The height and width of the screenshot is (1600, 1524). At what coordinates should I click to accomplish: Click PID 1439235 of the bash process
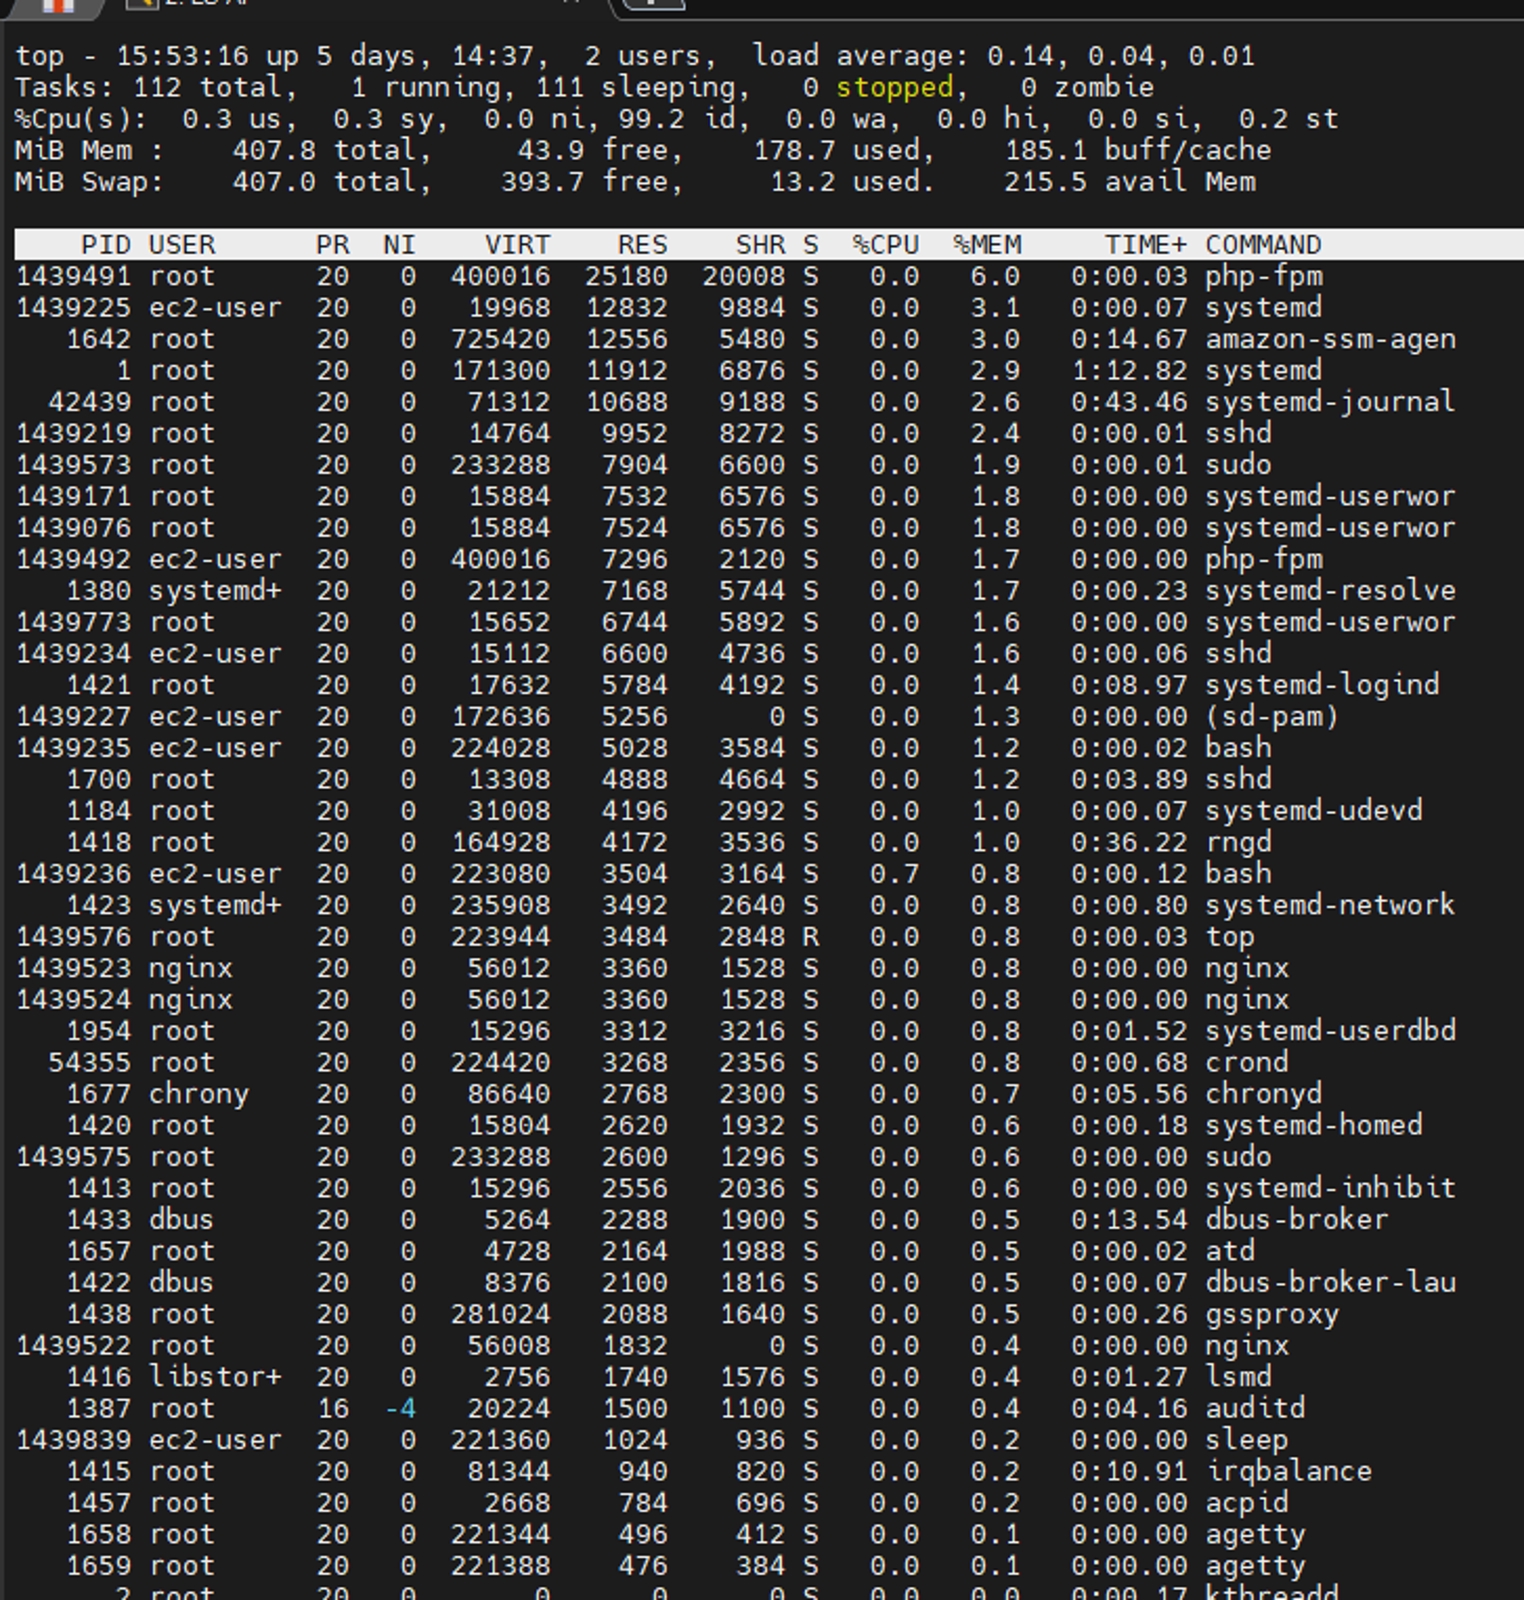pyautogui.click(x=73, y=748)
